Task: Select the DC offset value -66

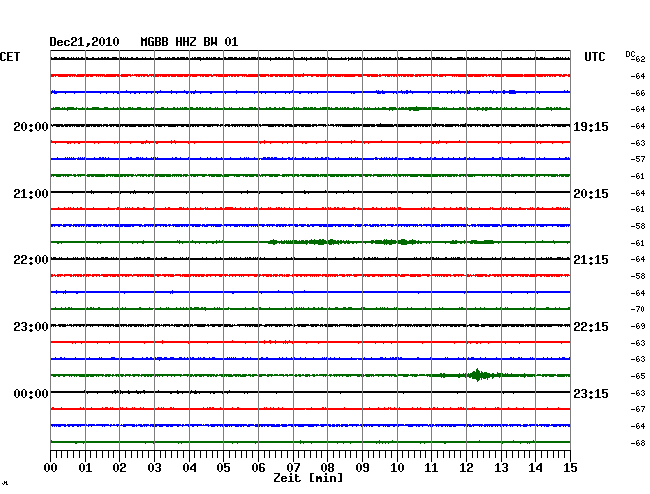Action: coord(638,93)
